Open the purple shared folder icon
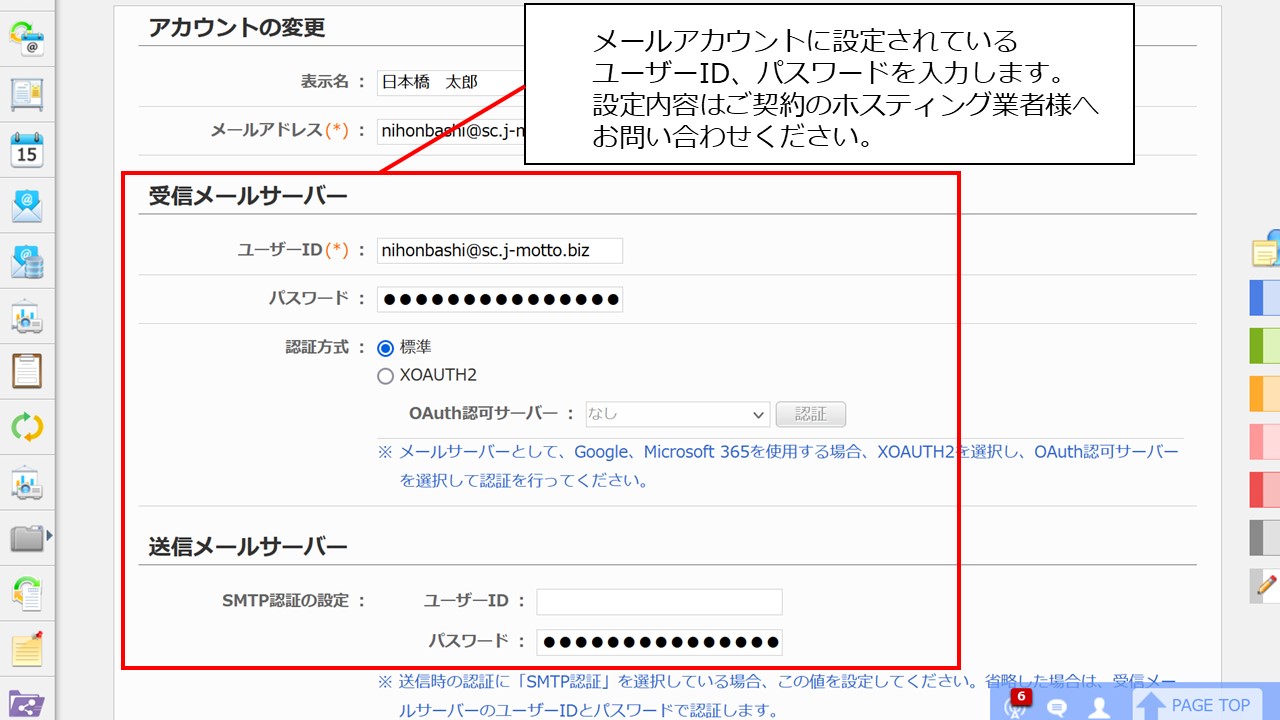The image size is (1280, 720). coord(26,703)
